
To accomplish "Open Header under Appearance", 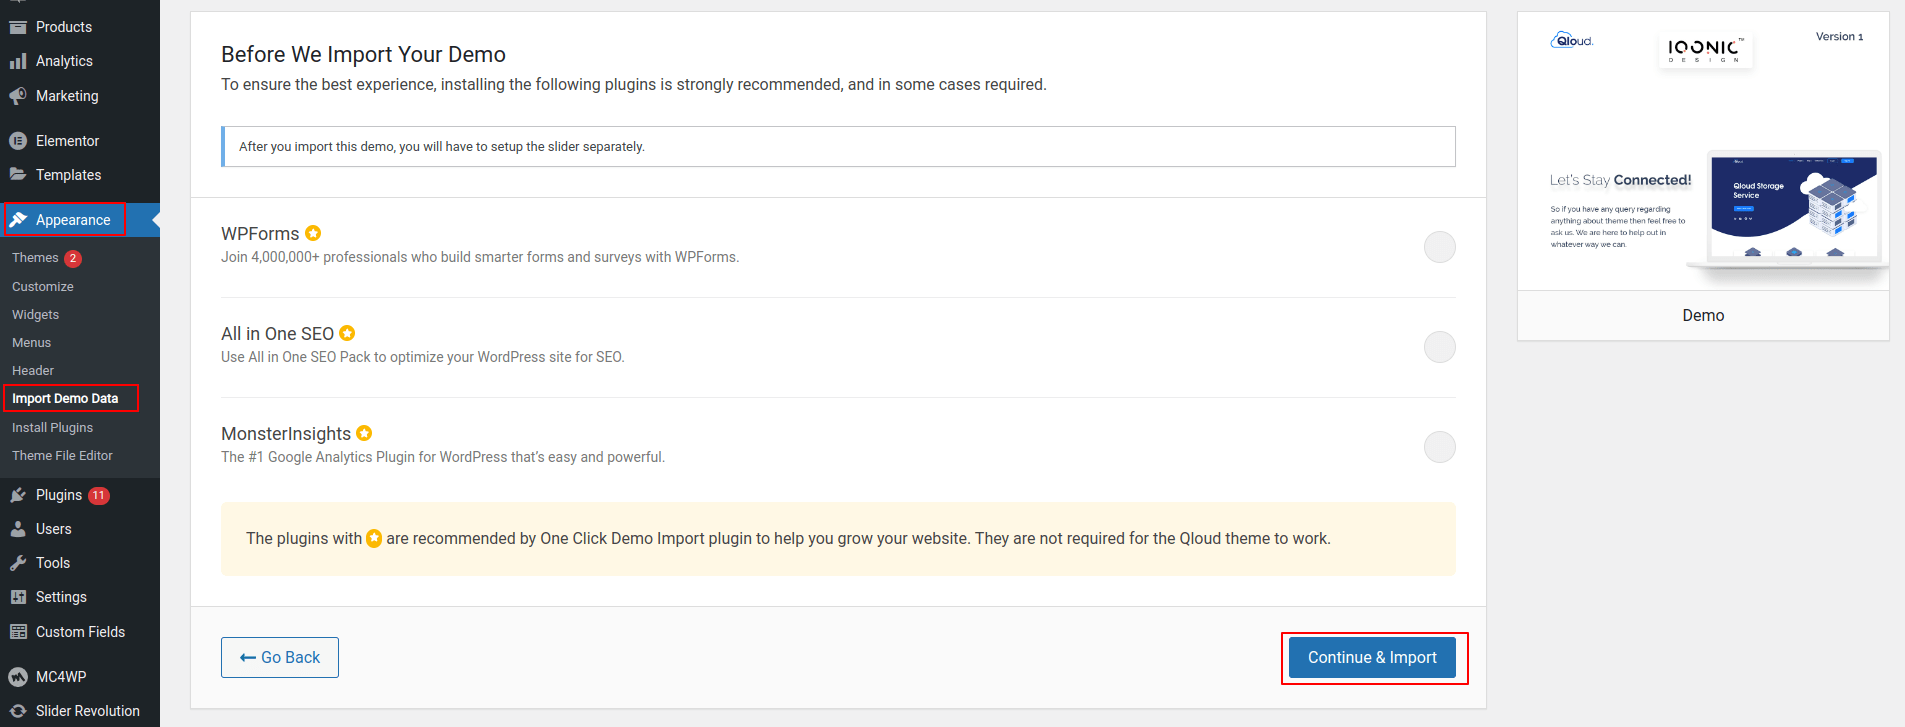I will pyautogui.click(x=33, y=370).
